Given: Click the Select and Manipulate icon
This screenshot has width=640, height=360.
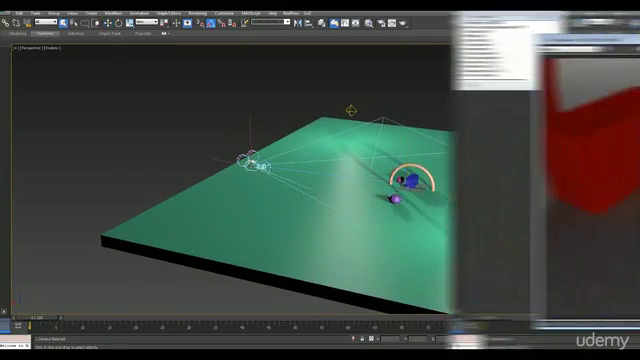Looking at the screenshot, I should (x=176, y=23).
